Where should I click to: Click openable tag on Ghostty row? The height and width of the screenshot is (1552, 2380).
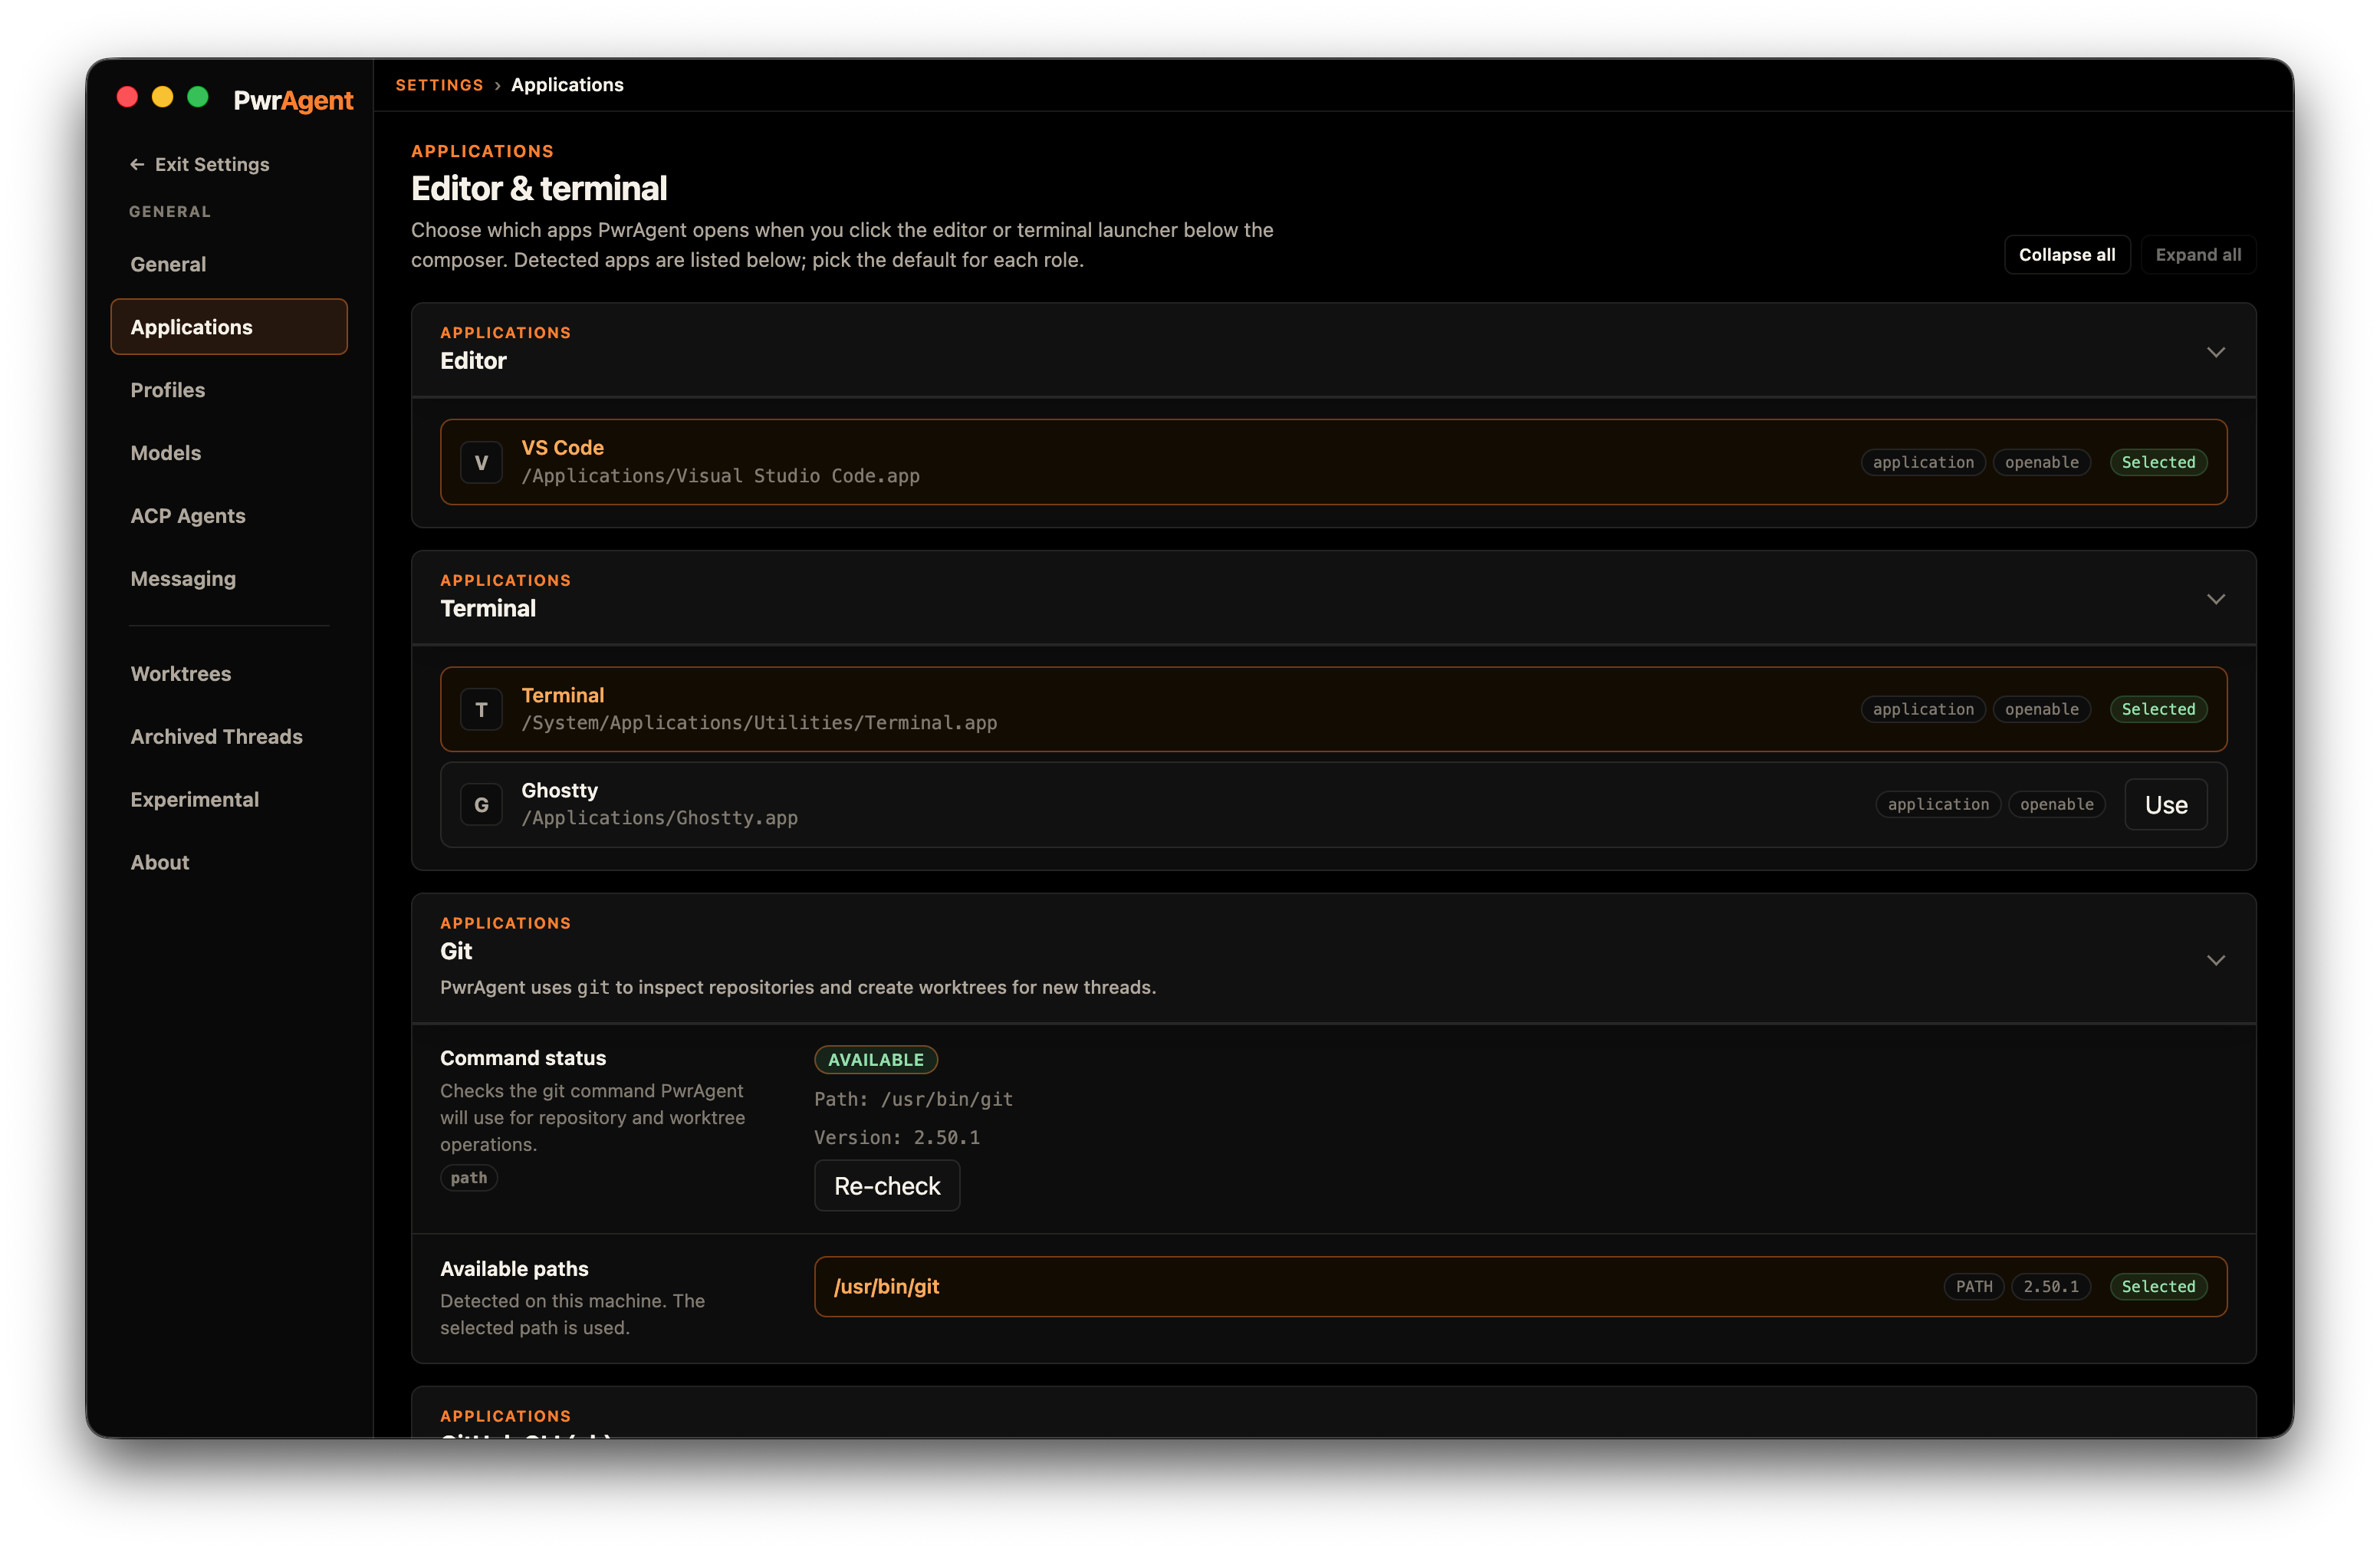2056,804
